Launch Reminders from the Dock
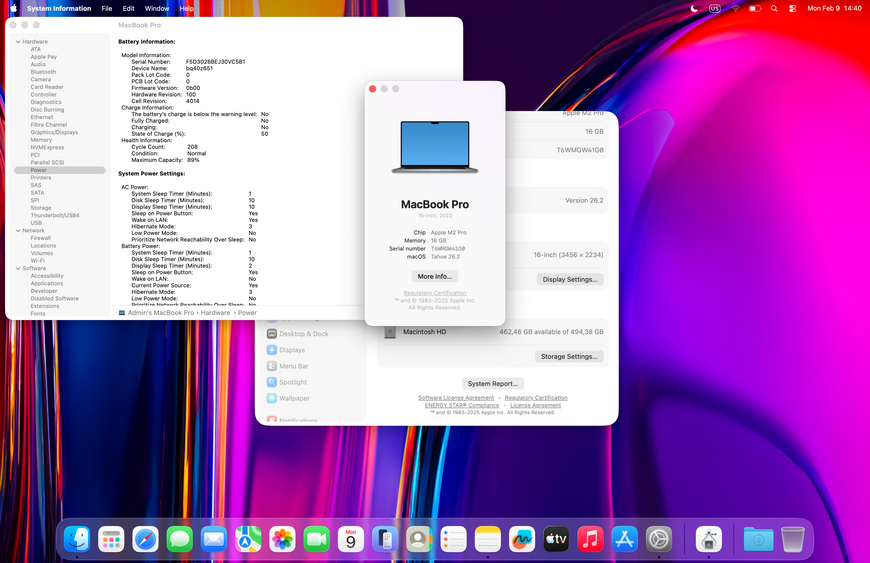Viewport: 870px width, 563px height. 453,539
